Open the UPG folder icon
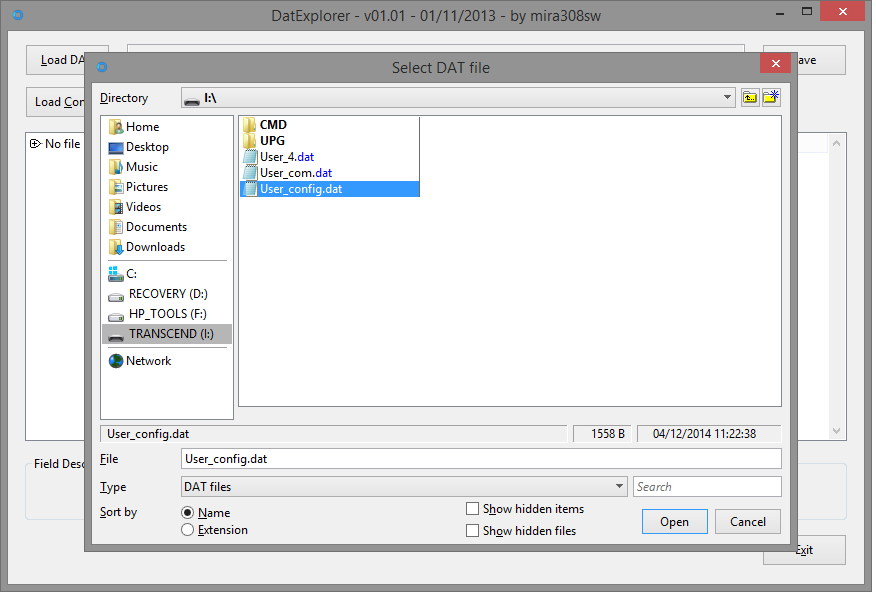 tap(250, 141)
